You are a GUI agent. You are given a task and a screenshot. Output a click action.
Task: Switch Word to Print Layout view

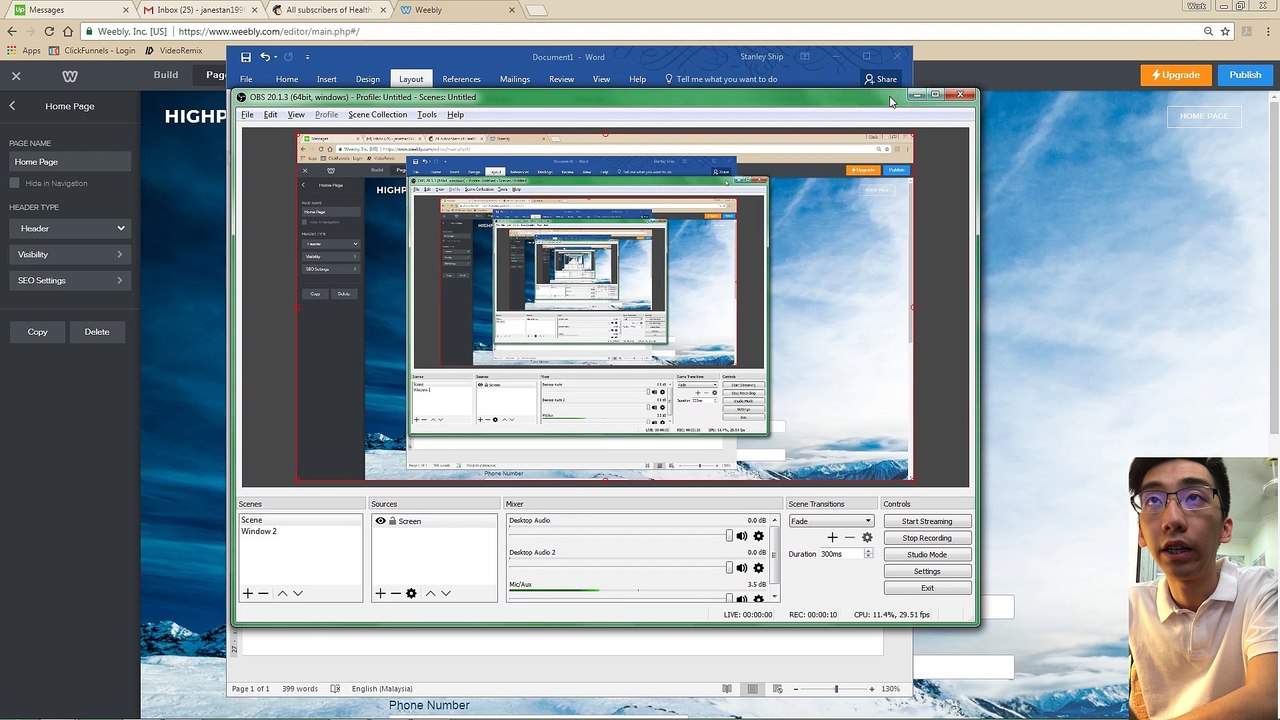pyautogui.click(x=752, y=689)
